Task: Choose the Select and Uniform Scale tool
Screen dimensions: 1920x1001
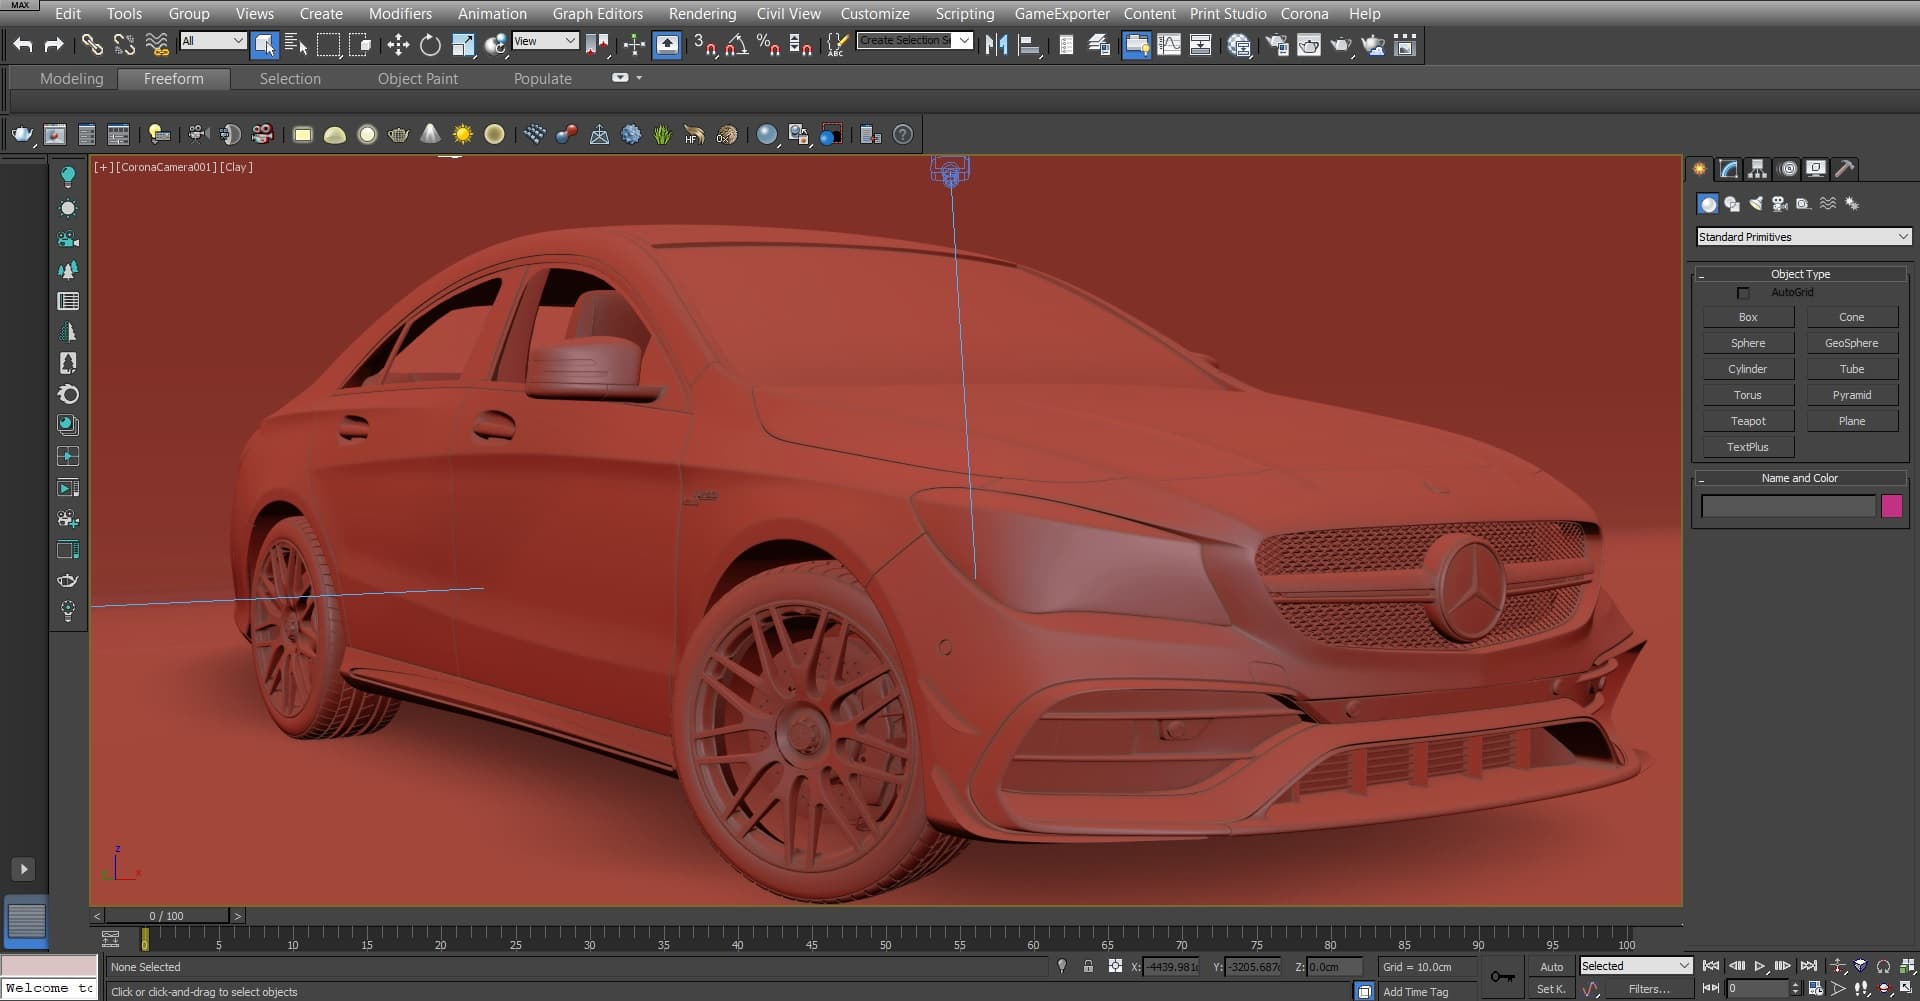Action: click(x=463, y=44)
